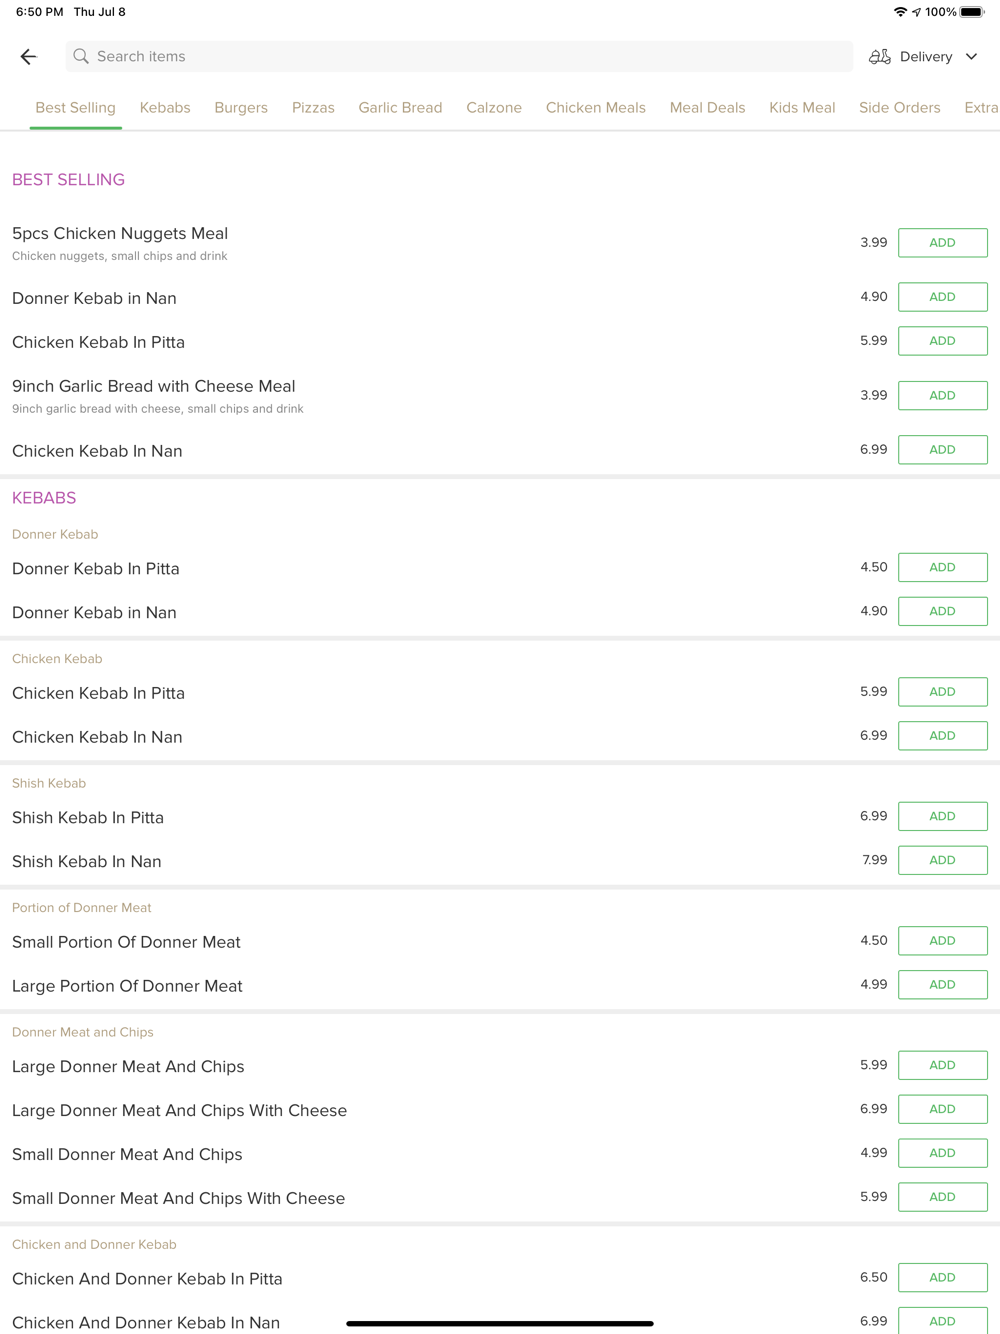Screen dimensions: 1000x1334
Task: Select the Calzone tab
Action: pos(494,108)
